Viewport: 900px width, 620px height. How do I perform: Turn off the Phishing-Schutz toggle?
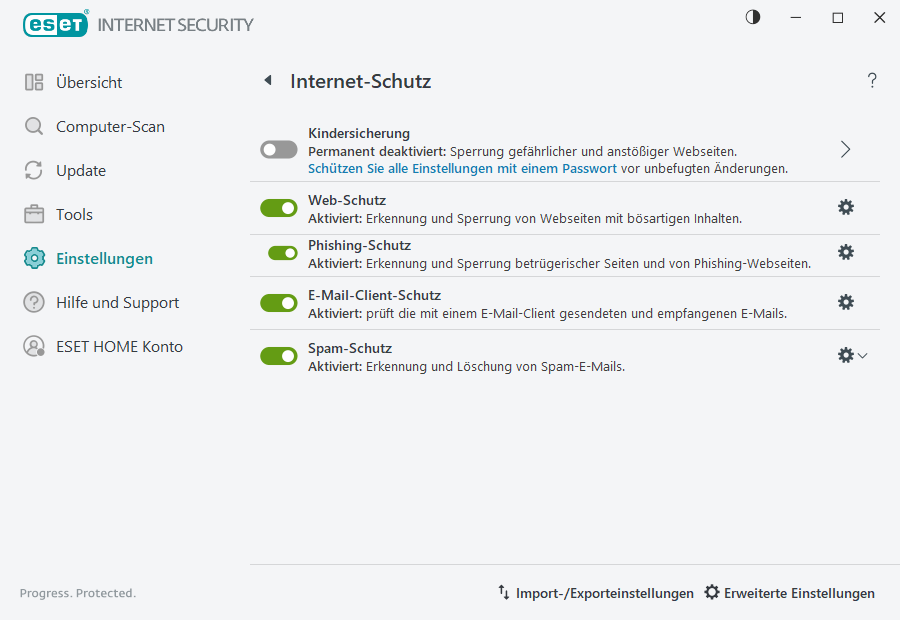coord(283,253)
